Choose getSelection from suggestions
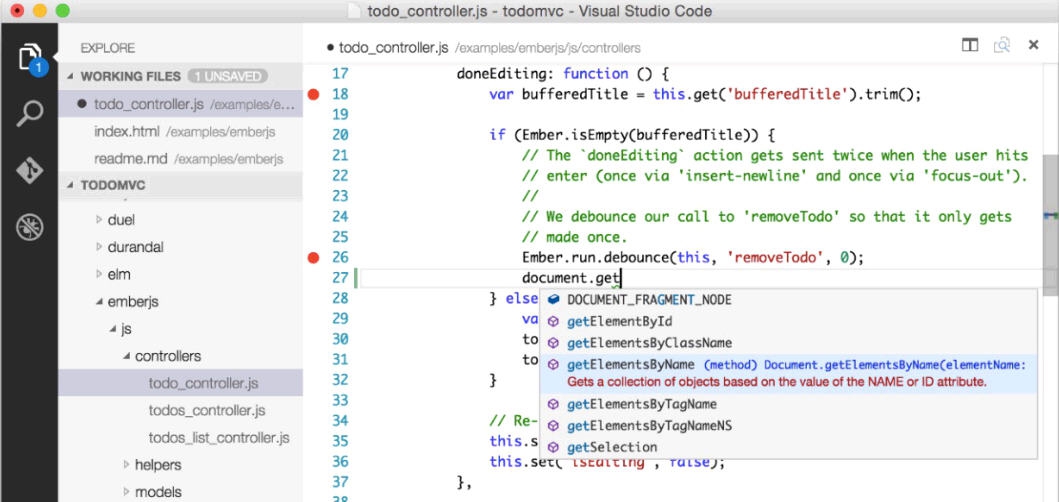The width and height of the screenshot is (1059, 502). point(788,447)
